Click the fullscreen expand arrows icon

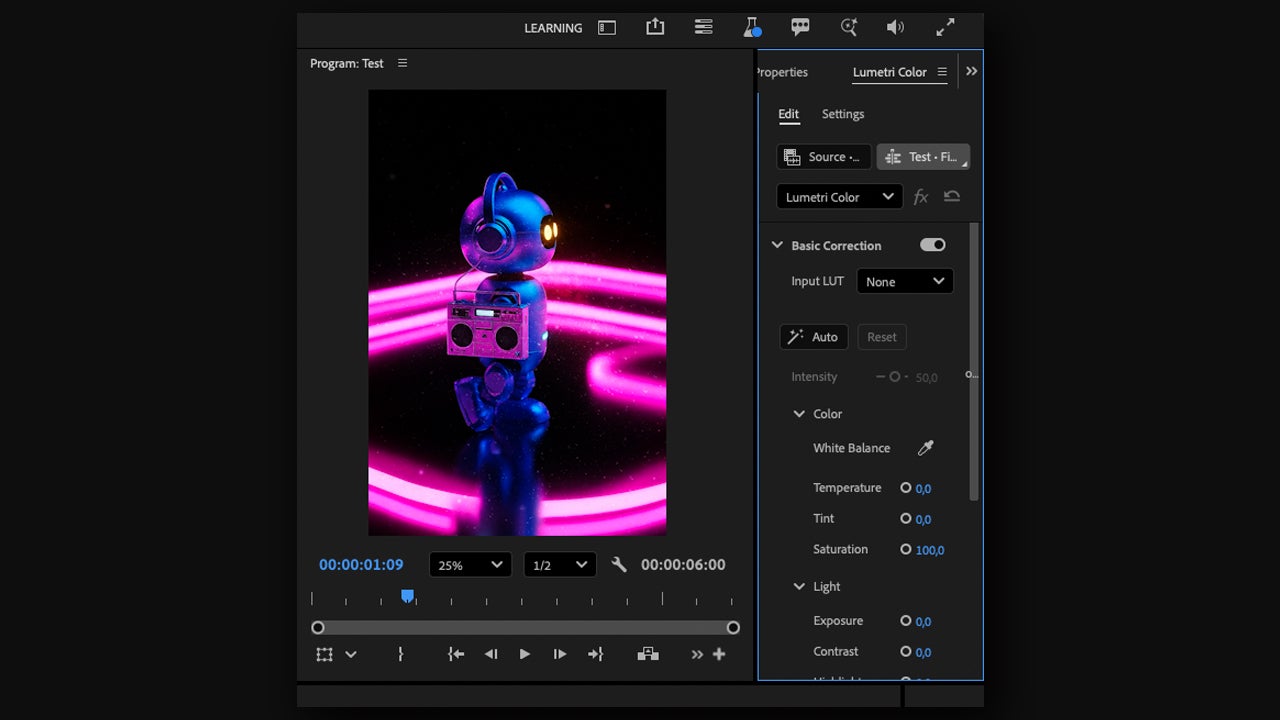click(945, 27)
